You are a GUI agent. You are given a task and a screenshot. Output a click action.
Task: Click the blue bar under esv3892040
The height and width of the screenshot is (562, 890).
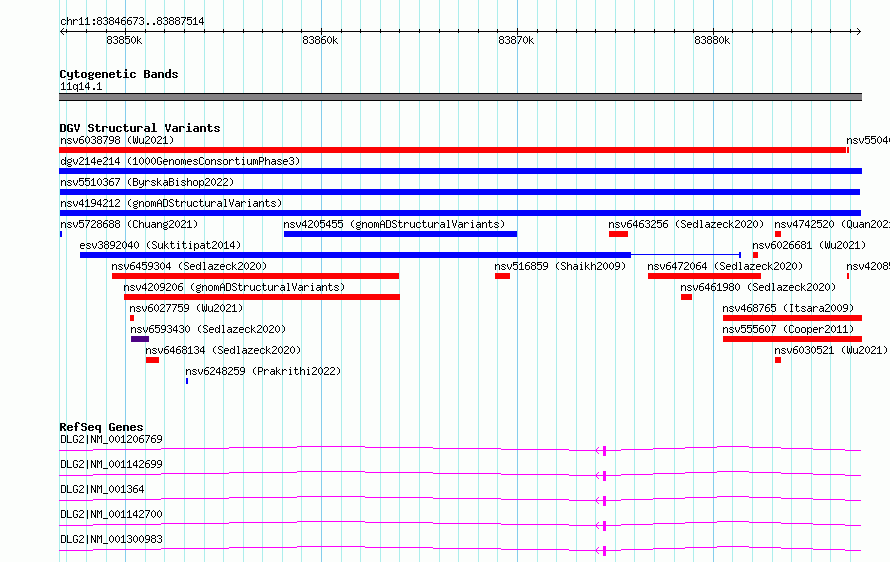pos(355,255)
